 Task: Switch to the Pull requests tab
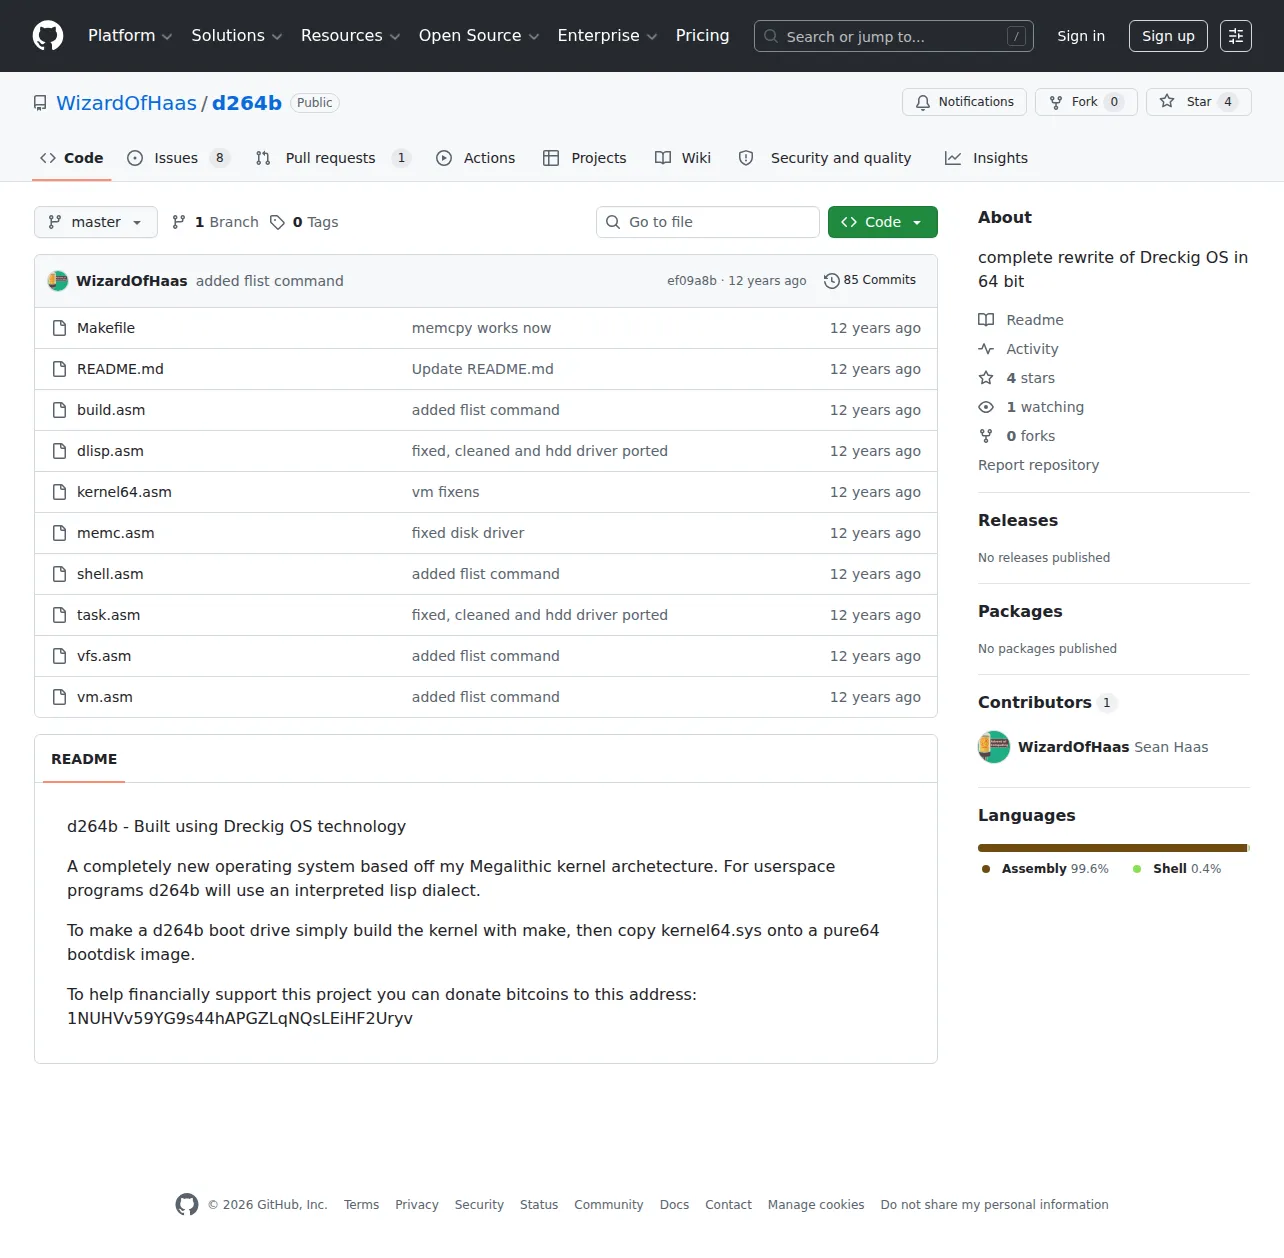pos(332,158)
